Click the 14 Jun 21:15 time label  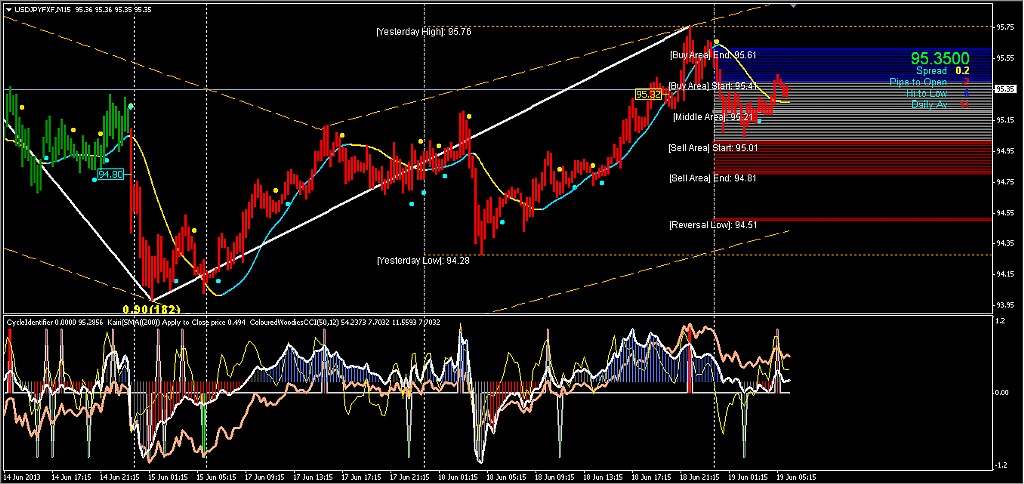120,477
